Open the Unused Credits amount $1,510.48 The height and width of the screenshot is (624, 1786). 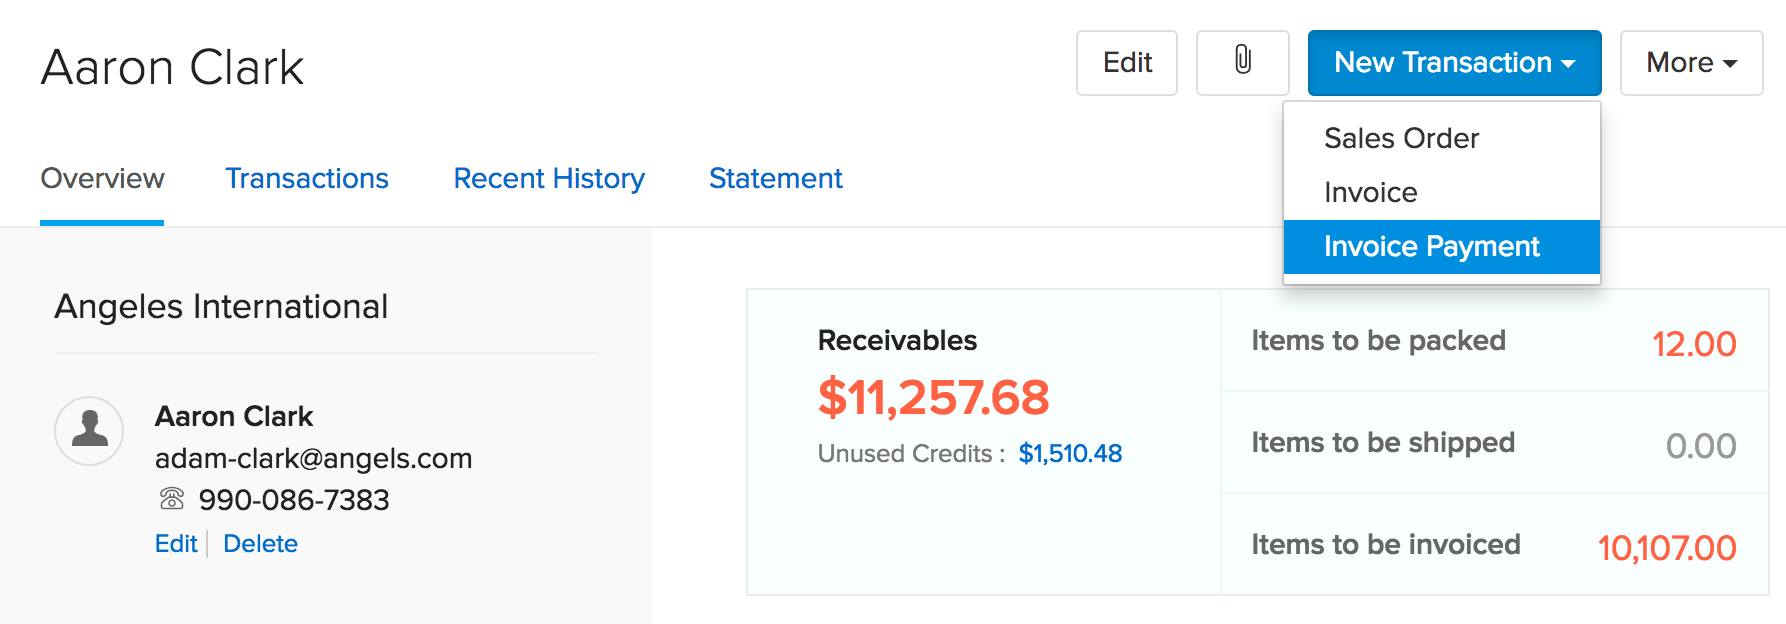tap(1070, 453)
